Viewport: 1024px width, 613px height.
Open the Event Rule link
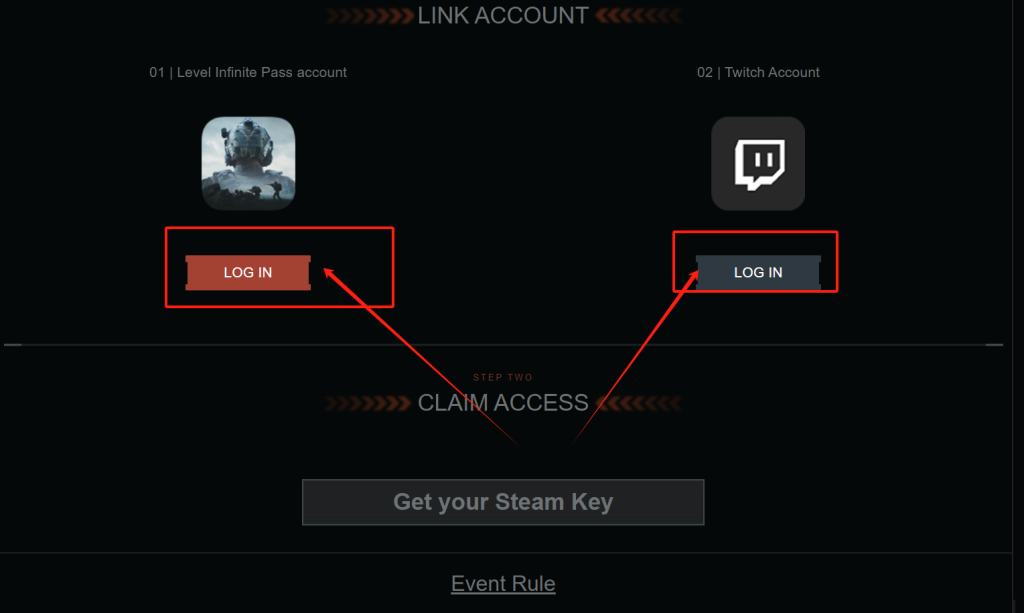(503, 583)
